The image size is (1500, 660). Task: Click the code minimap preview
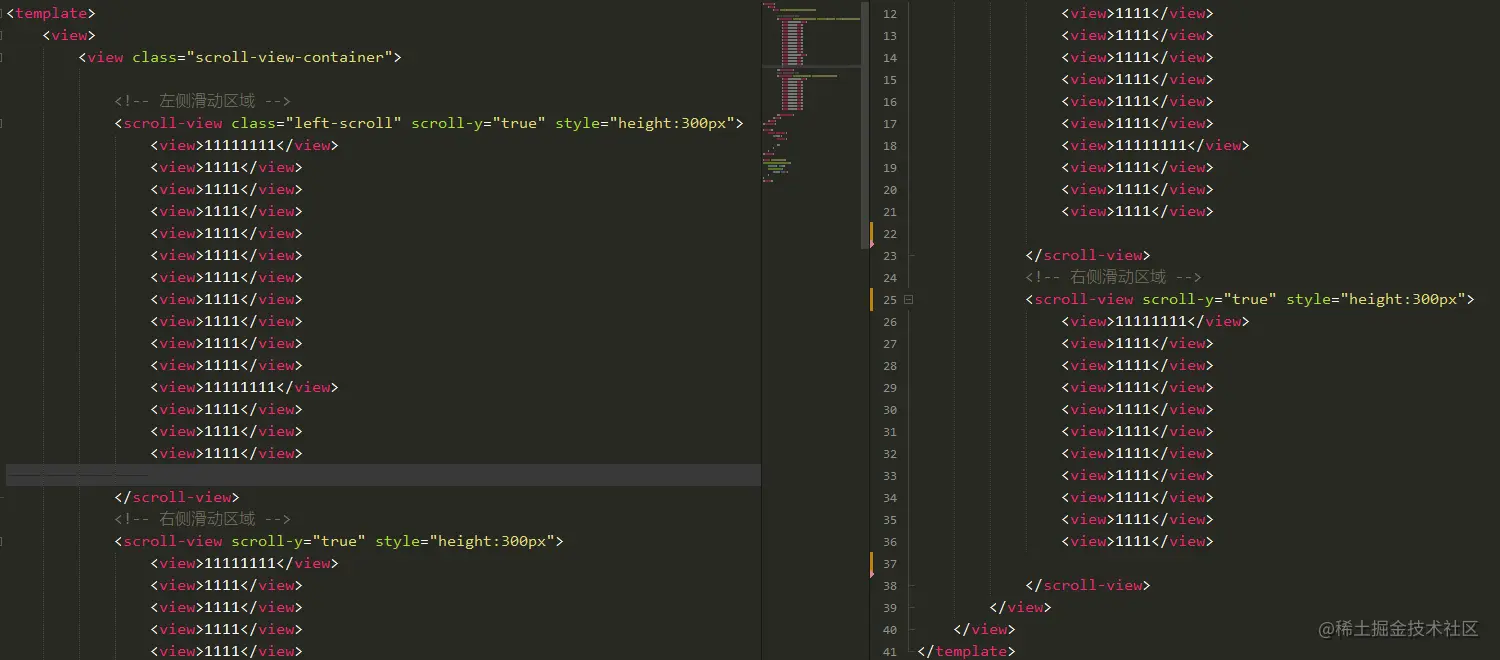tap(811, 95)
